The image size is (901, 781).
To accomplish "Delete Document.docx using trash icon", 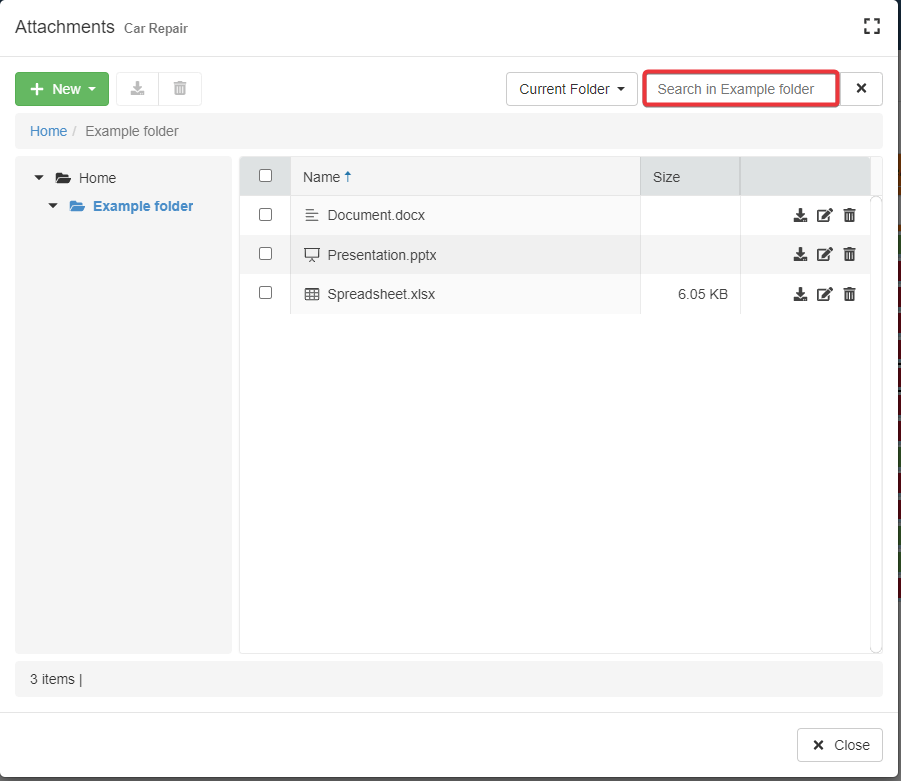I will (x=849, y=215).
